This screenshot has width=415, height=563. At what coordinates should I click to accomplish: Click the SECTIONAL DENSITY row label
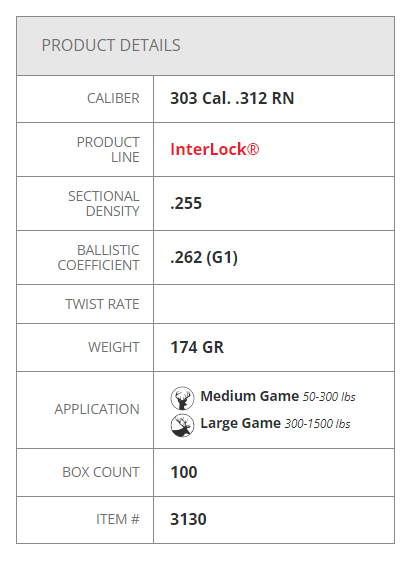(104, 204)
